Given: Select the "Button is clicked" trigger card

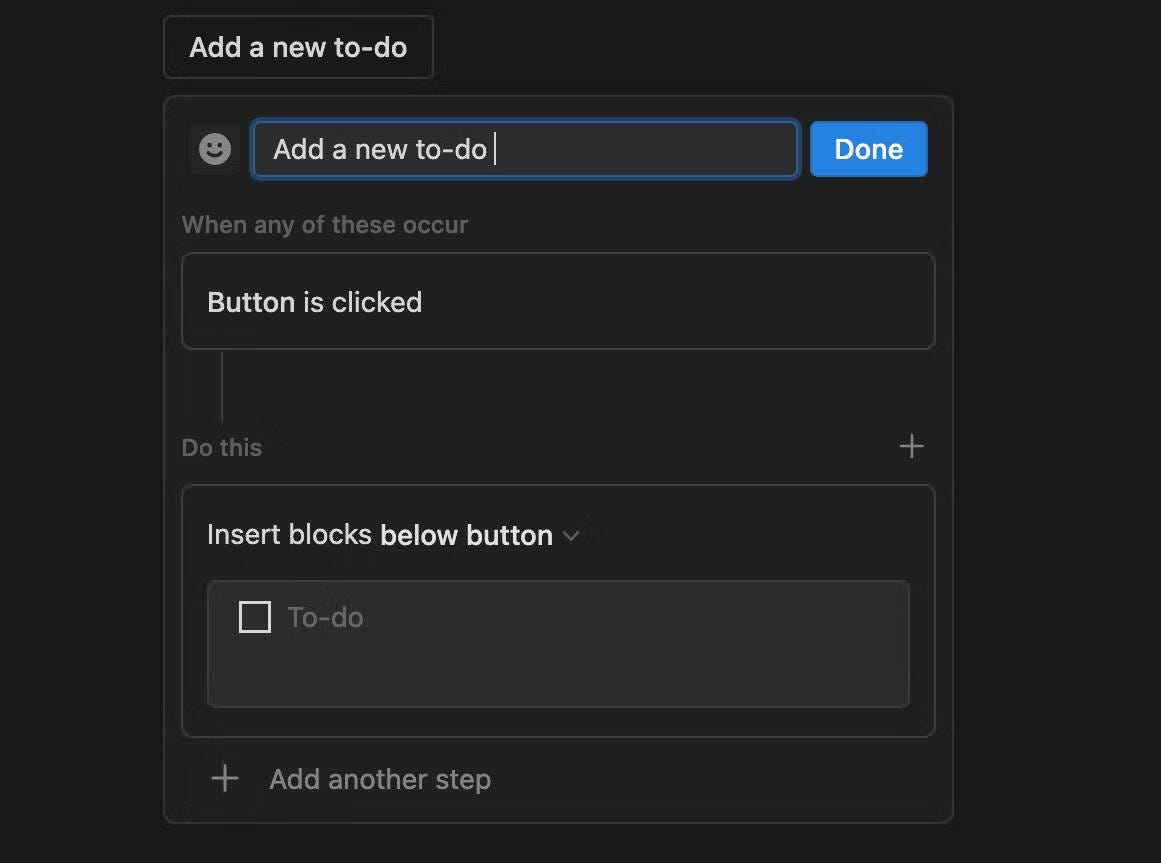Looking at the screenshot, I should point(558,301).
